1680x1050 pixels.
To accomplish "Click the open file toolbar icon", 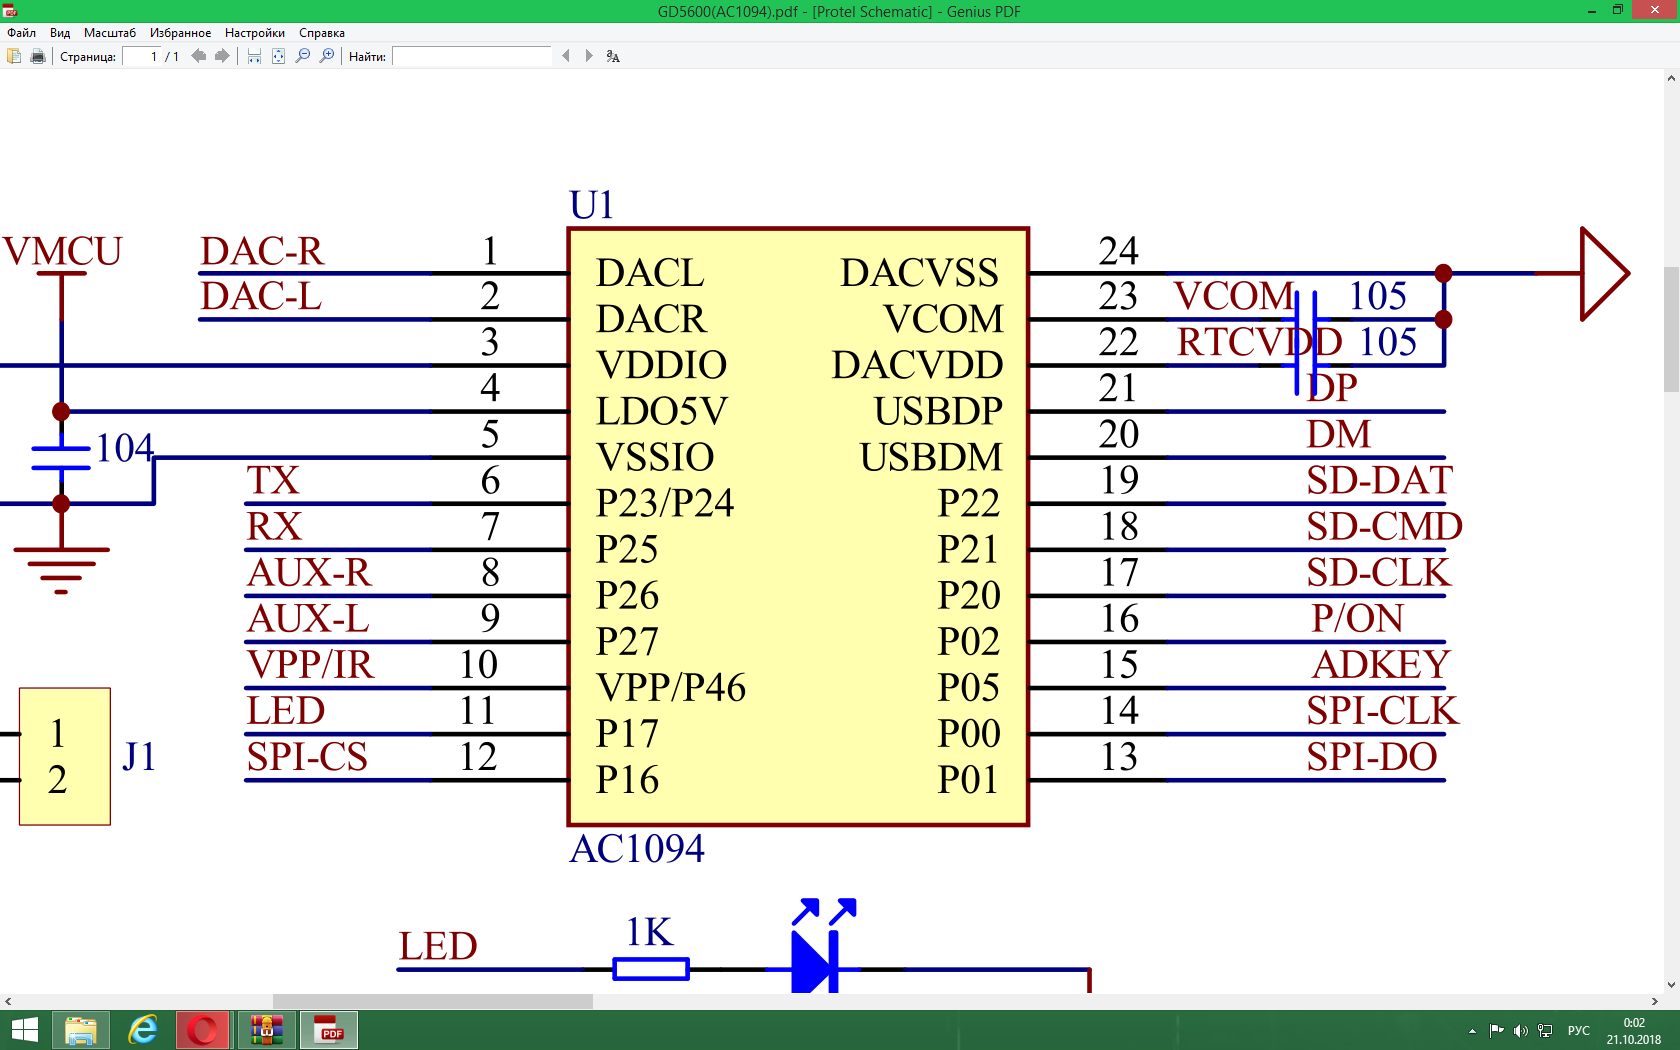I will pos(14,56).
